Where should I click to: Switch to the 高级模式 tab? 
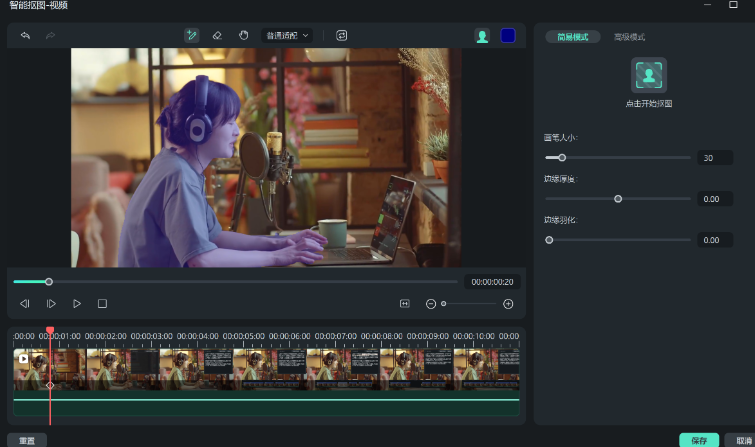pyautogui.click(x=629, y=37)
